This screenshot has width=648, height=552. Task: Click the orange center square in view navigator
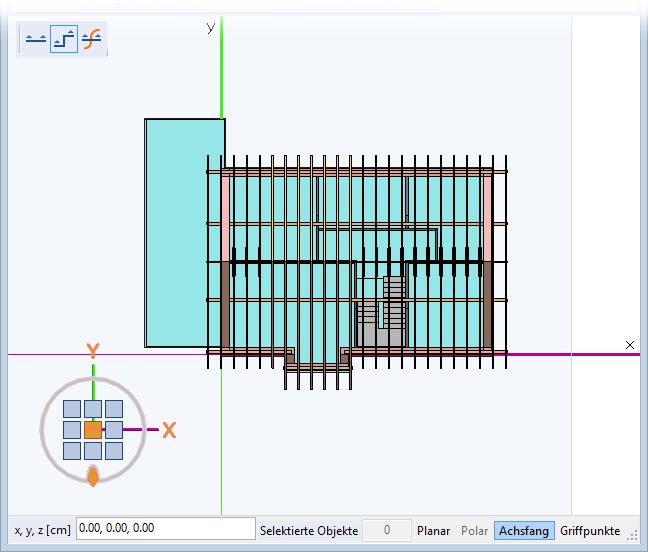pyautogui.click(x=93, y=430)
